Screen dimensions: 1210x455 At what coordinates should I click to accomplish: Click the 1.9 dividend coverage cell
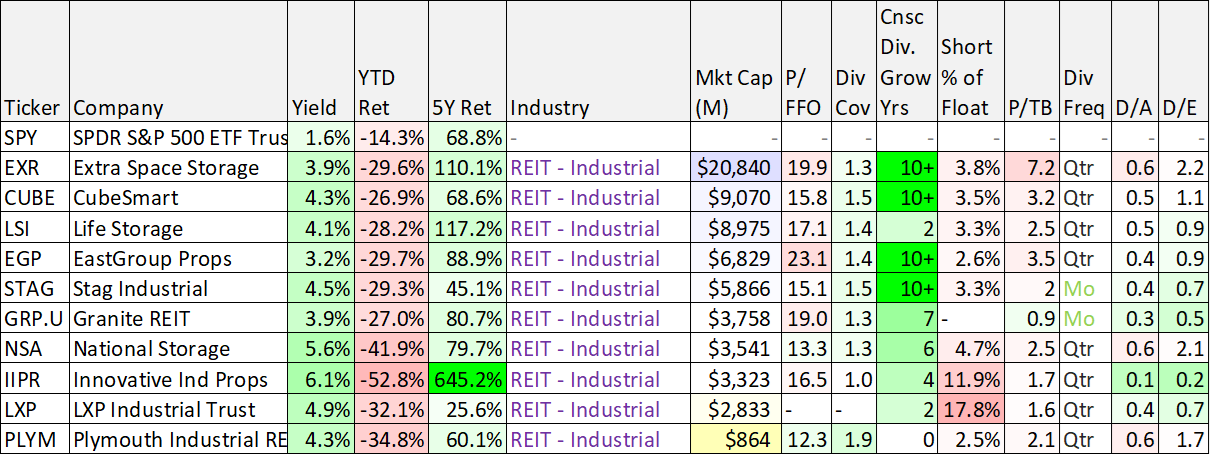point(853,439)
